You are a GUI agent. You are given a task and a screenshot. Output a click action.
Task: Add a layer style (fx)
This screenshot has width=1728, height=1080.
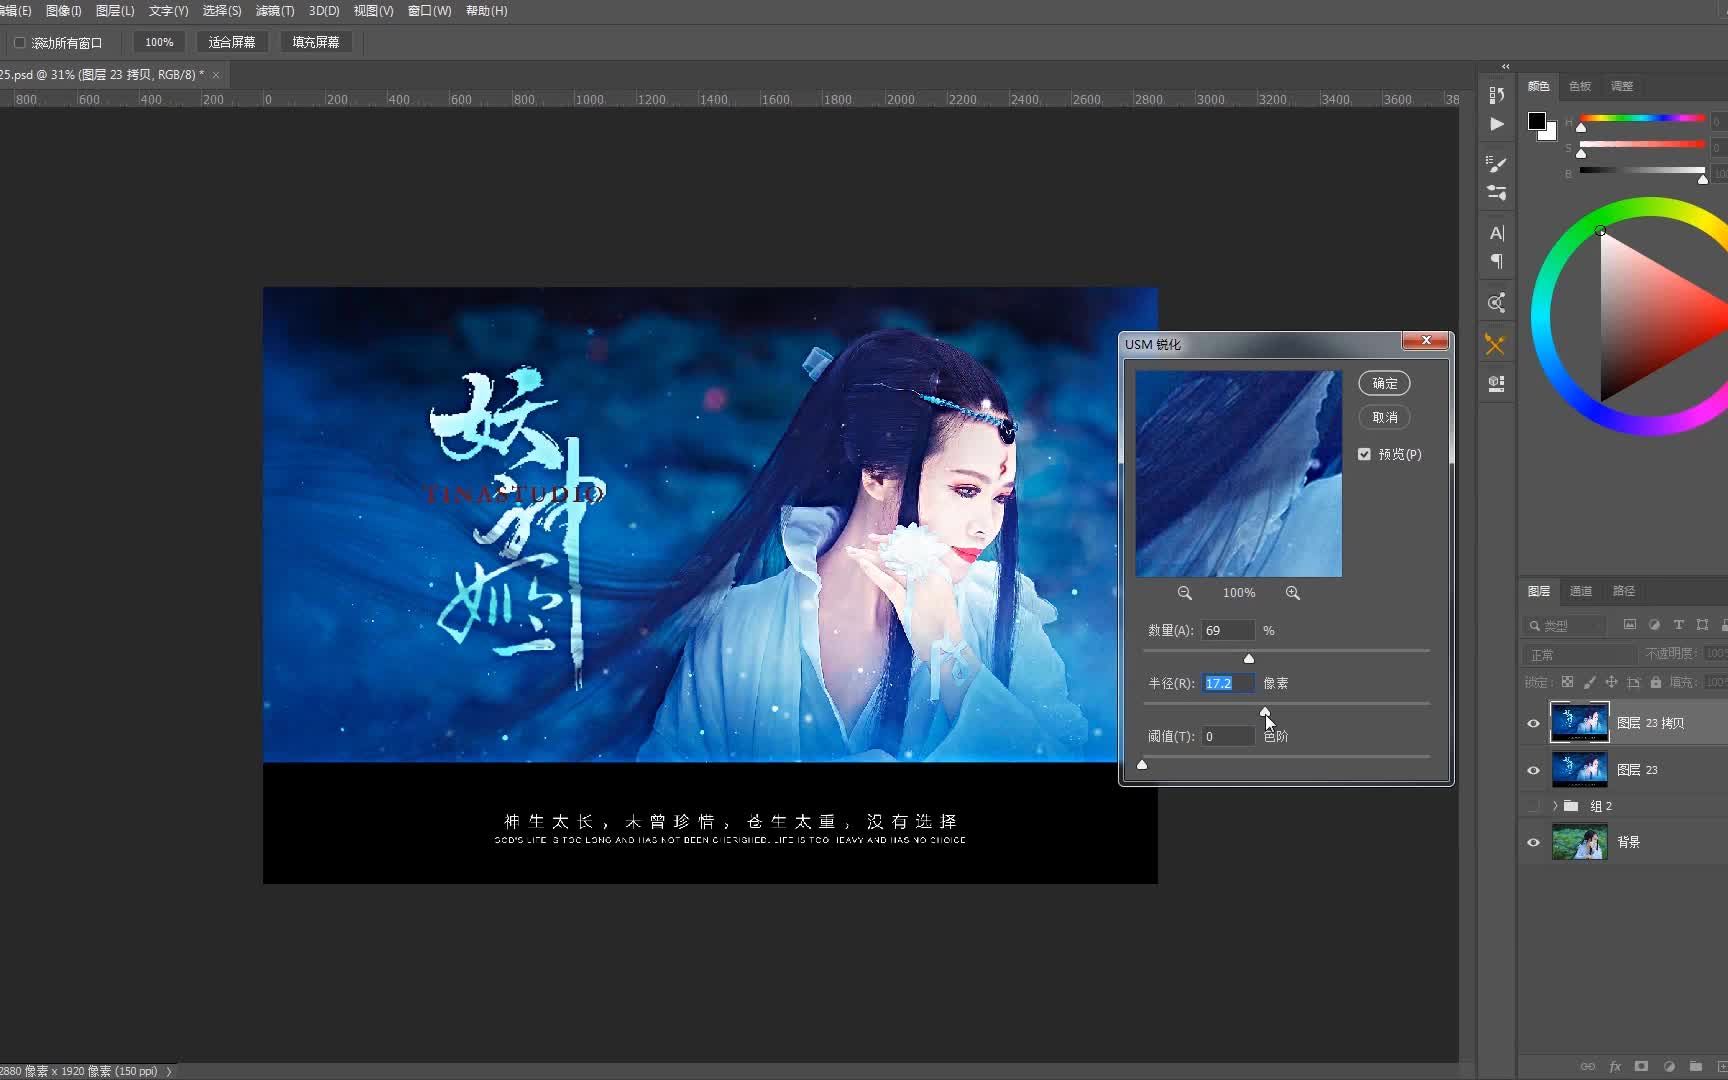tap(1615, 1066)
